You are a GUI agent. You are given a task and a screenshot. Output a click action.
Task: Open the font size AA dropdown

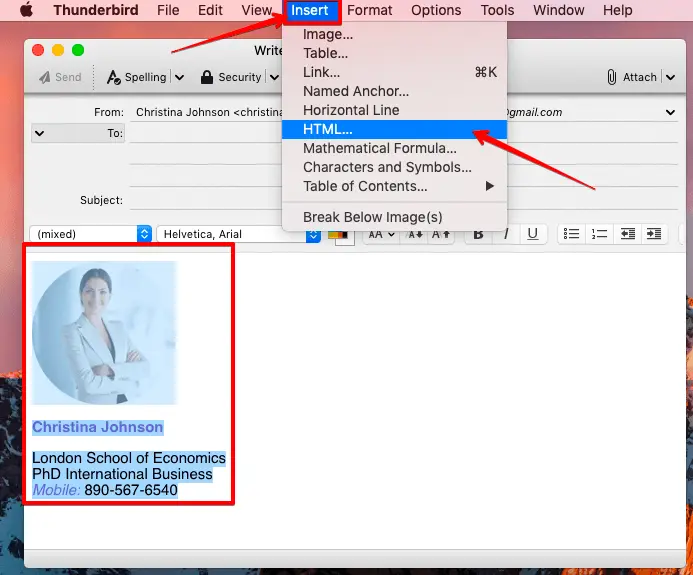tap(381, 234)
